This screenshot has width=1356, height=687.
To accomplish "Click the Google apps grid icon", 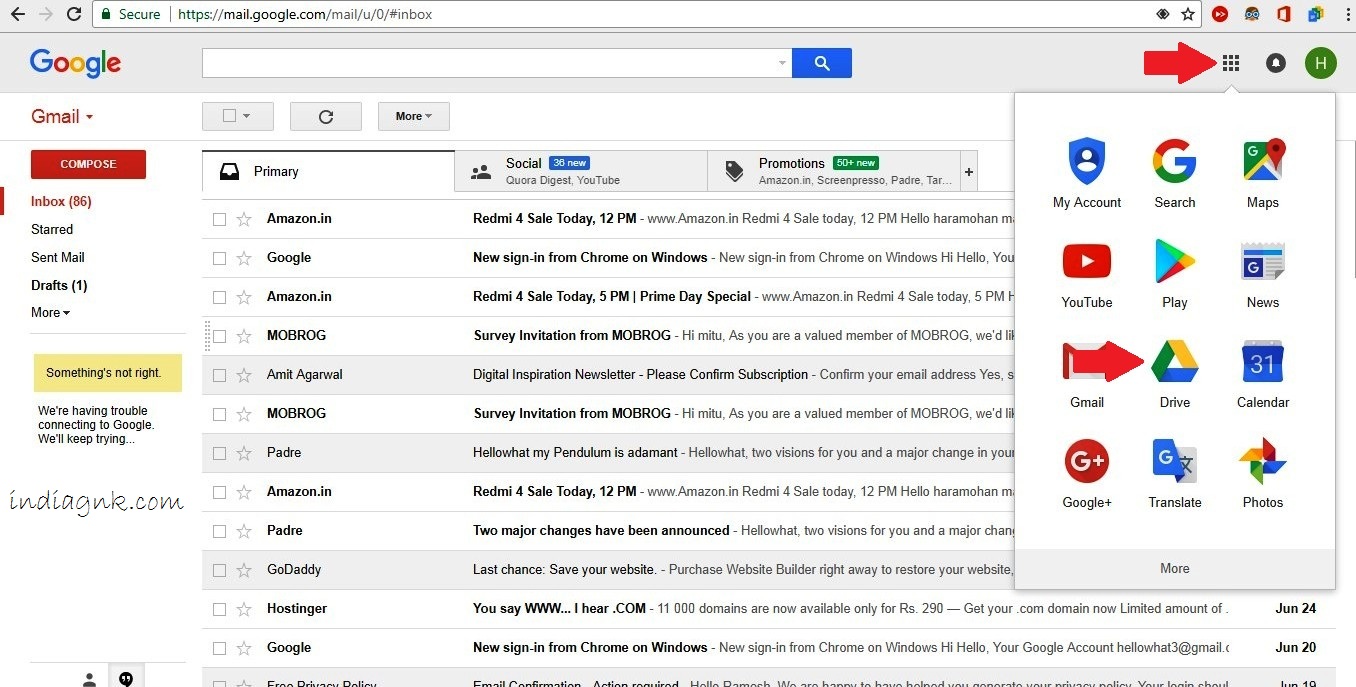I will 1231,63.
